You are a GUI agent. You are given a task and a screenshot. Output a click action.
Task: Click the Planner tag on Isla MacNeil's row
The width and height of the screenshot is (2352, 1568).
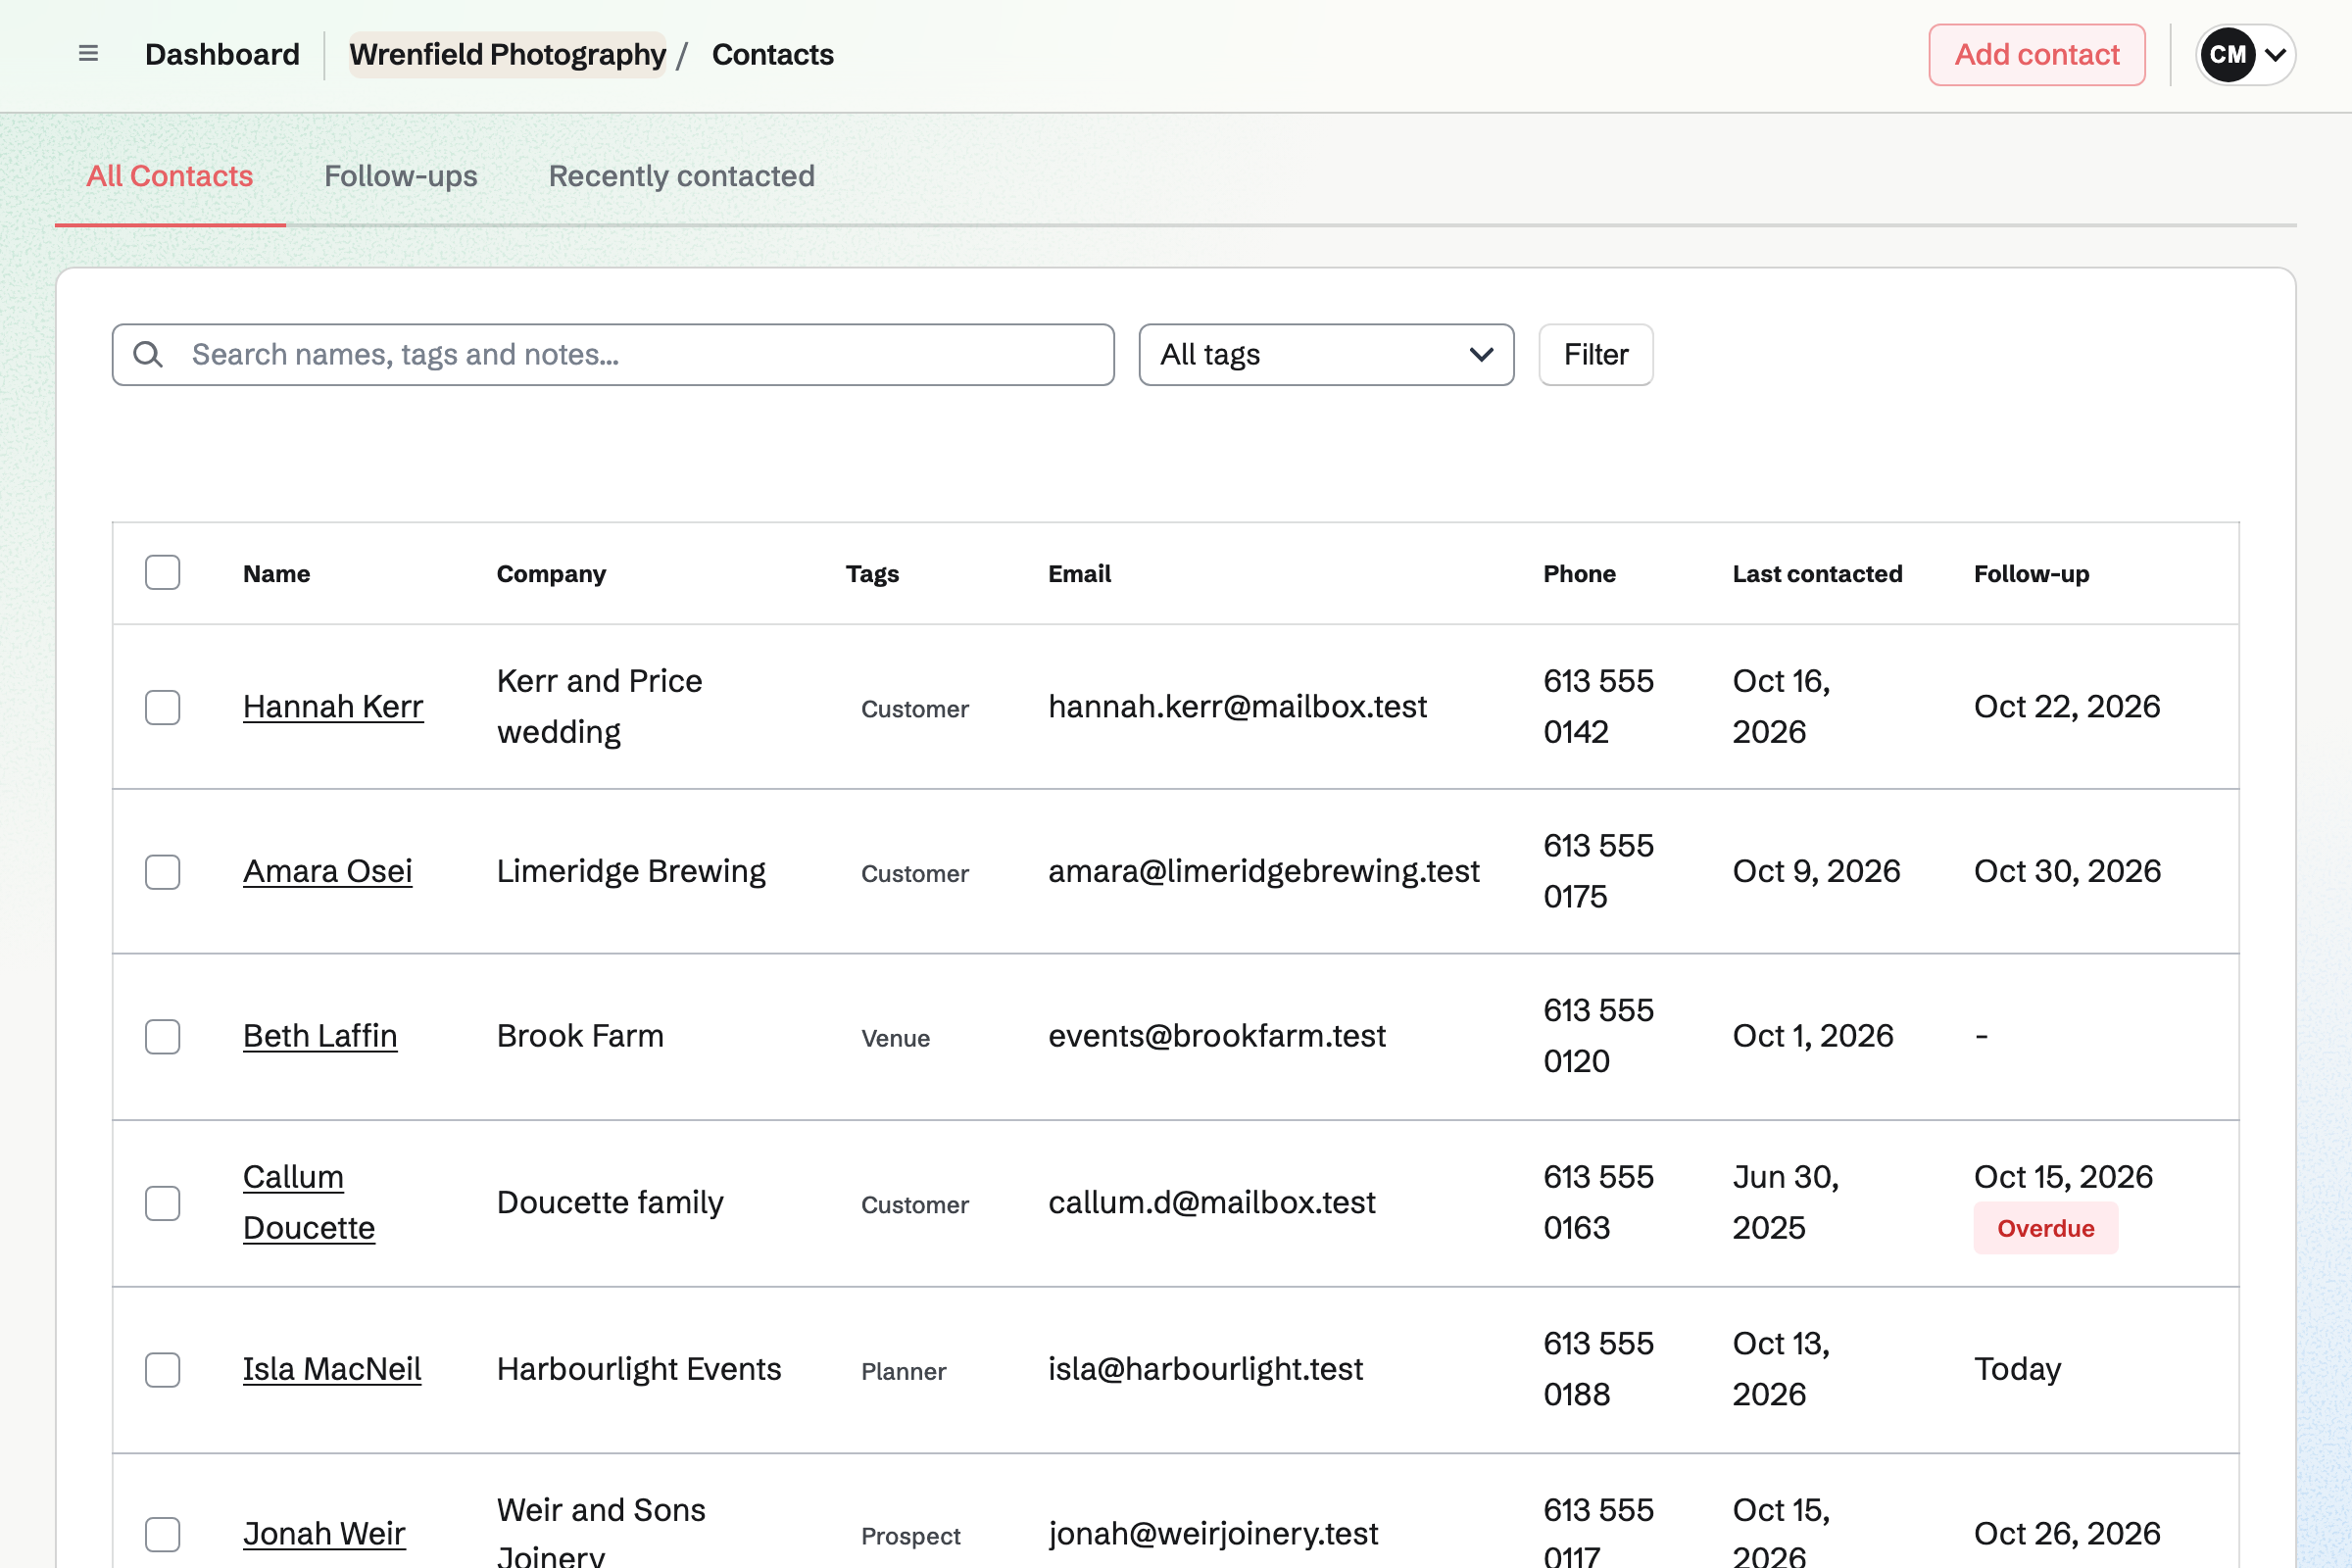[903, 1372]
